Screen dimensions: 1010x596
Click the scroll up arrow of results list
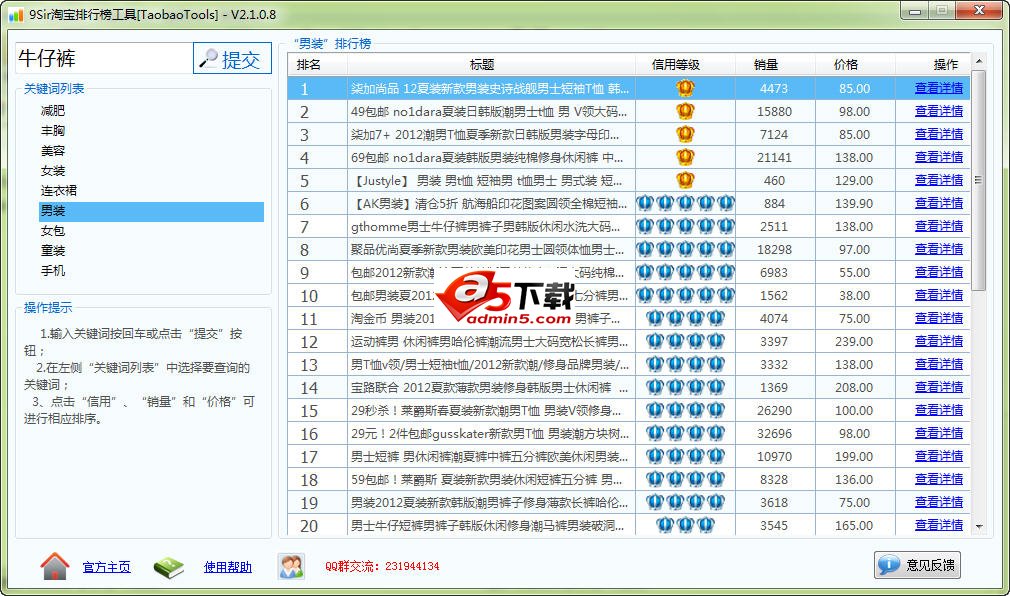pyautogui.click(x=978, y=61)
